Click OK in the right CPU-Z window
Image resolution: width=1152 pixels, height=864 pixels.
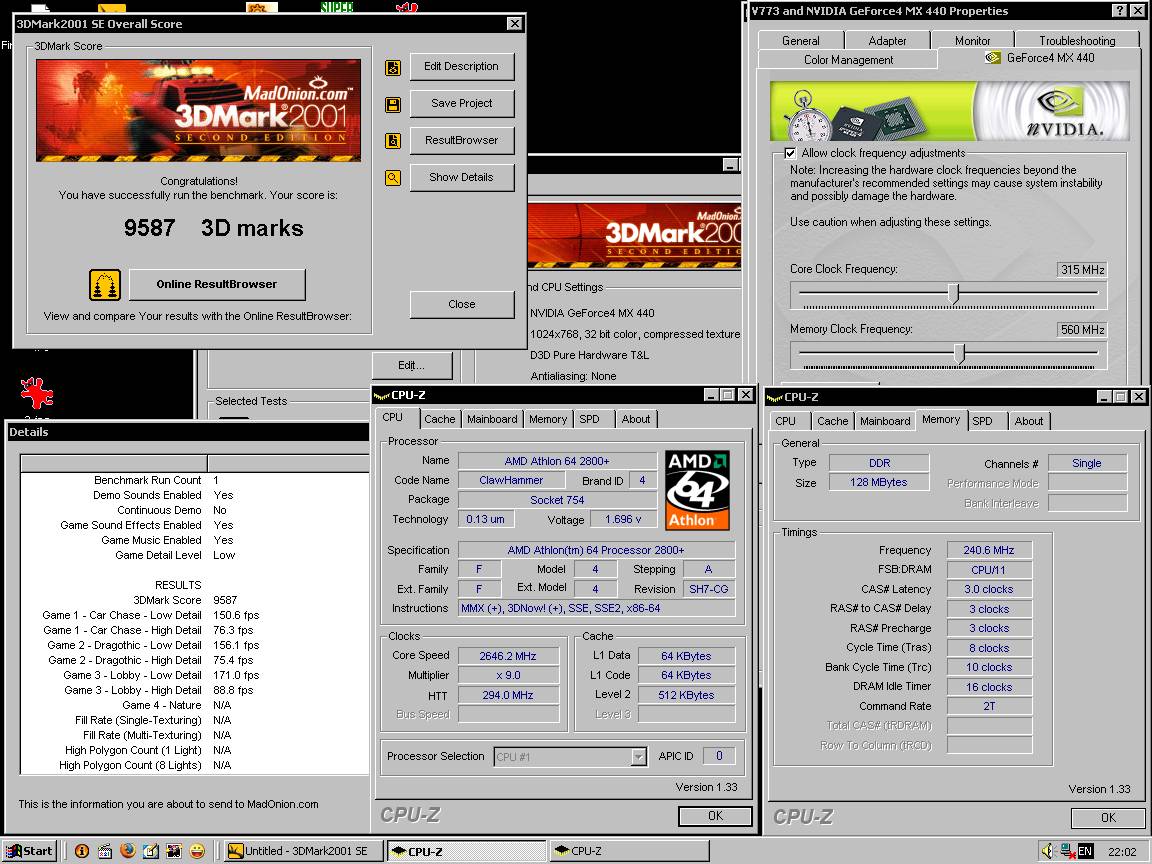pos(1108,817)
